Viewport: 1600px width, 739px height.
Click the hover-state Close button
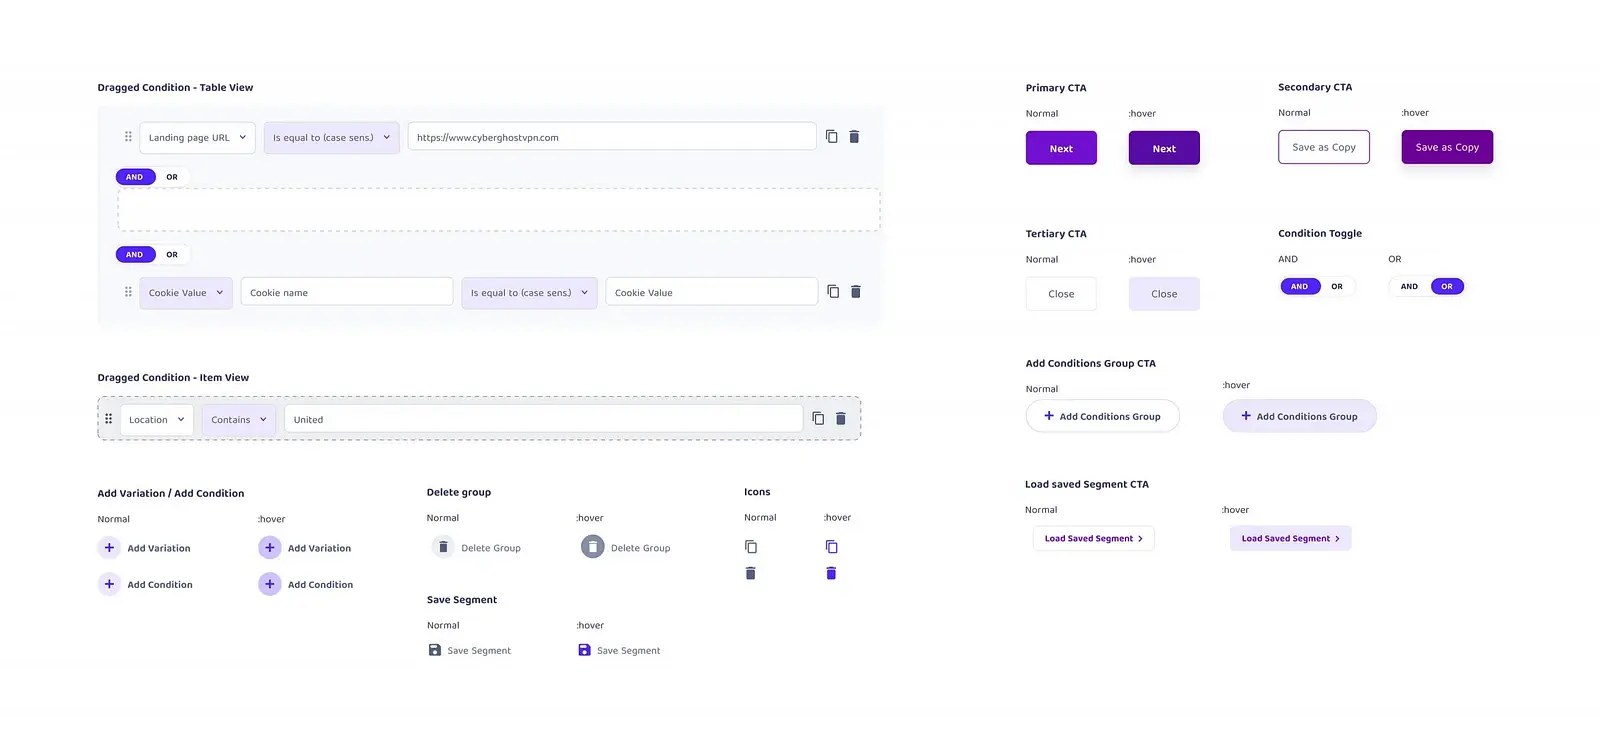(x=1164, y=294)
